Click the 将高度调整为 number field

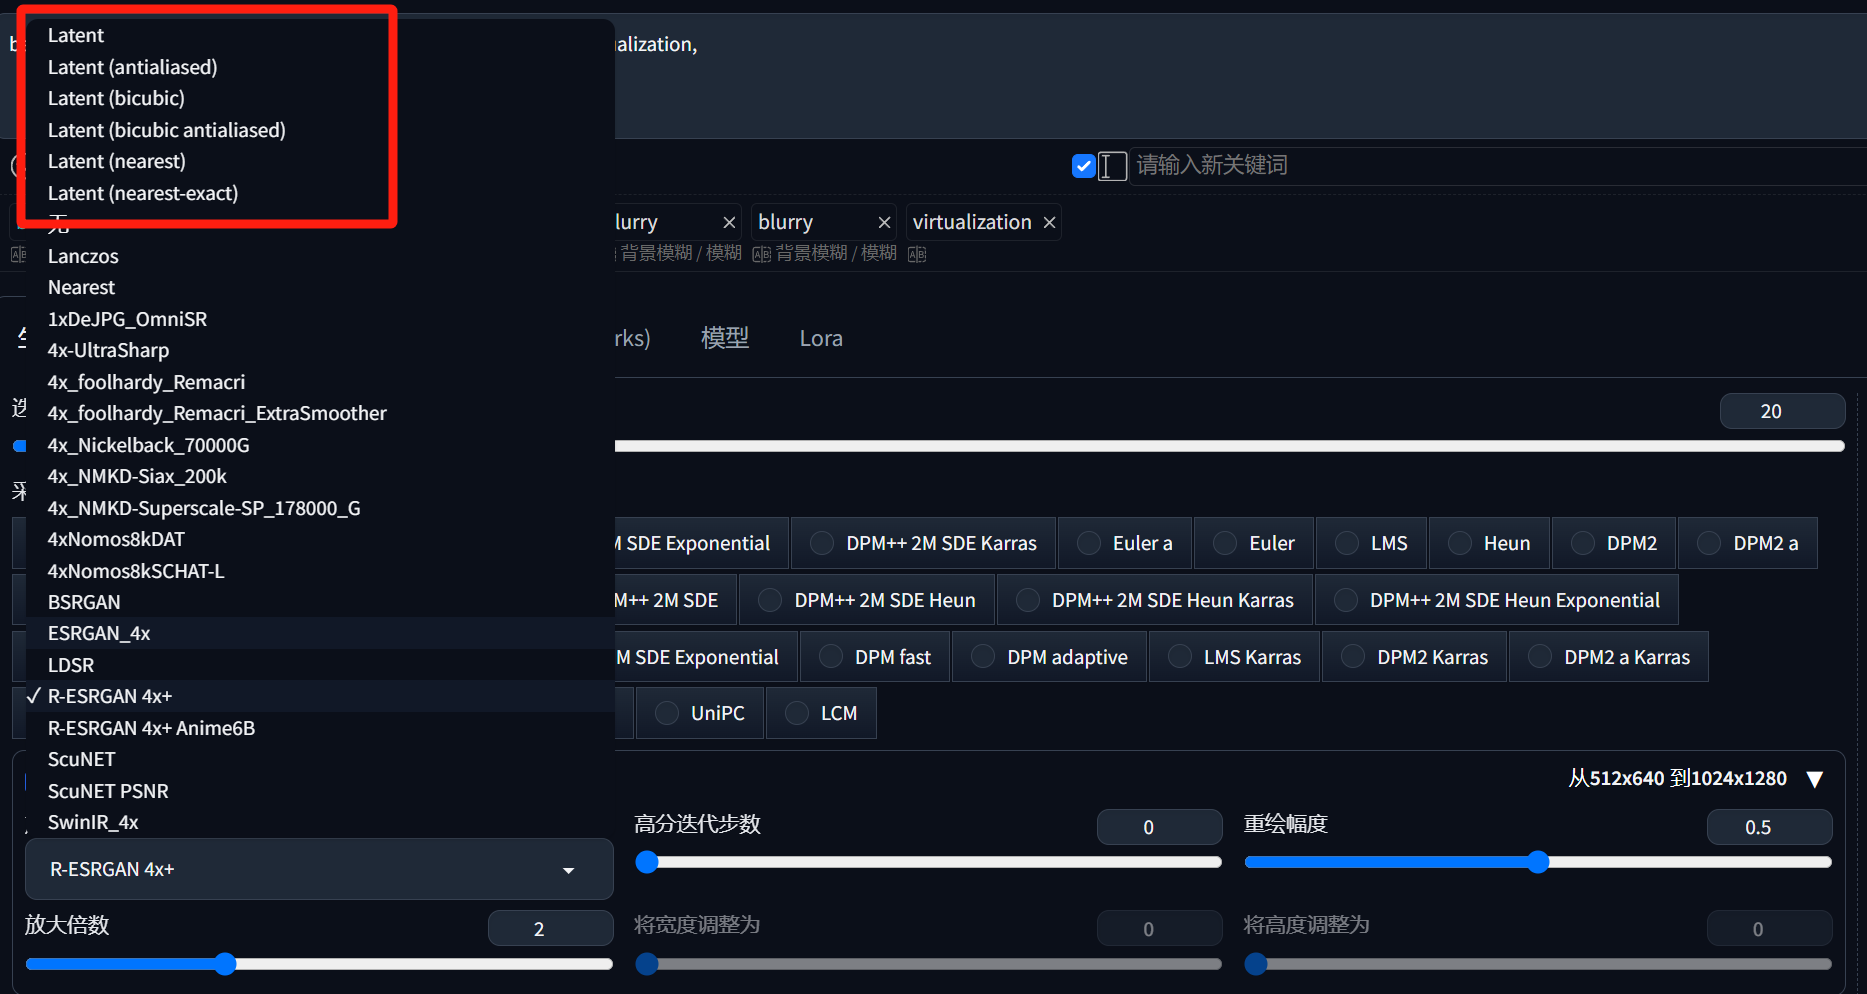1769,928
